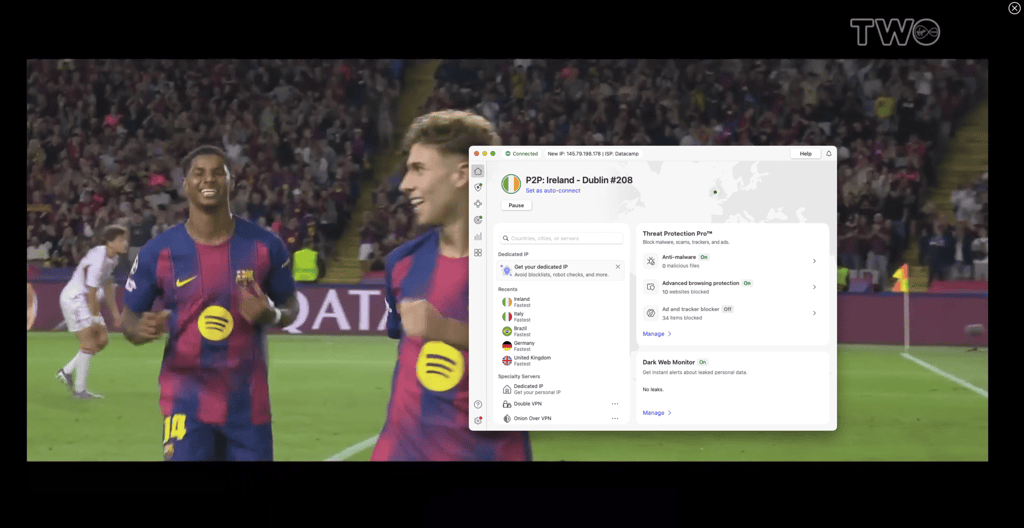Select Ireland Fastest in Recents

pos(561,302)
